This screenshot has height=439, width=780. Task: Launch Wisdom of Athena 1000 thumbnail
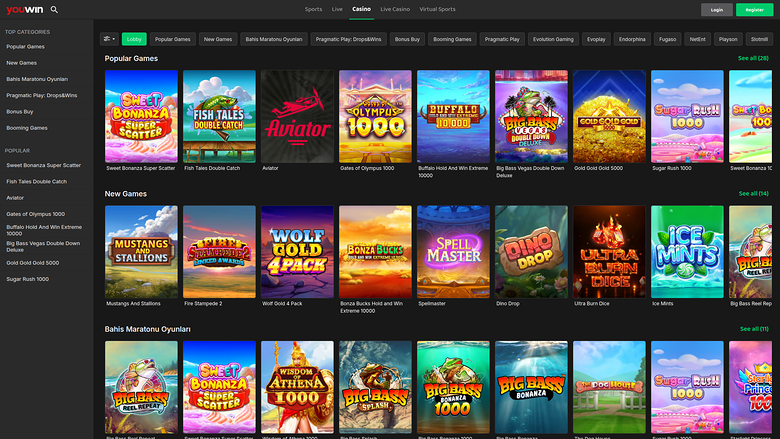pos(297,387)
